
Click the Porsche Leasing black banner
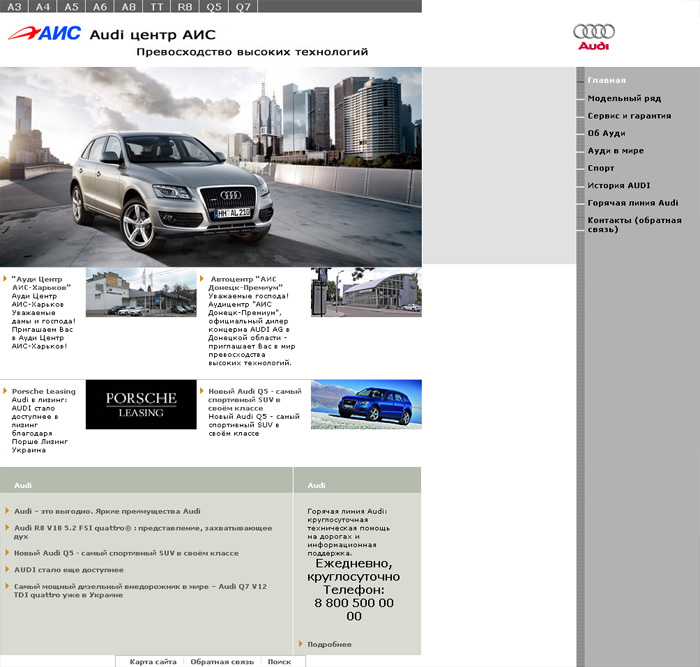[141, 404]
